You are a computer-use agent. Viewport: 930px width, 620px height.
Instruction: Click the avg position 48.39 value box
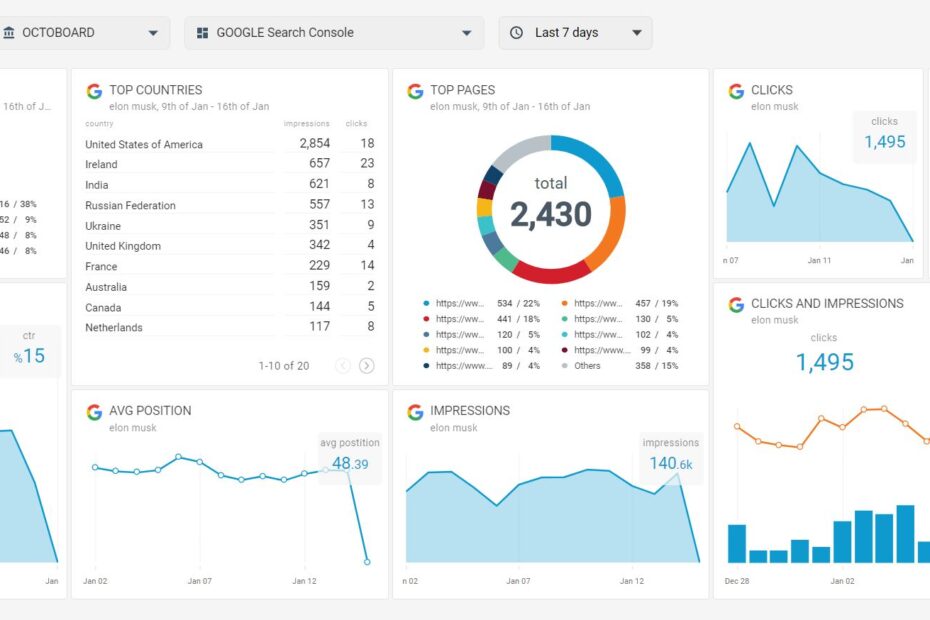coord(350,457)
